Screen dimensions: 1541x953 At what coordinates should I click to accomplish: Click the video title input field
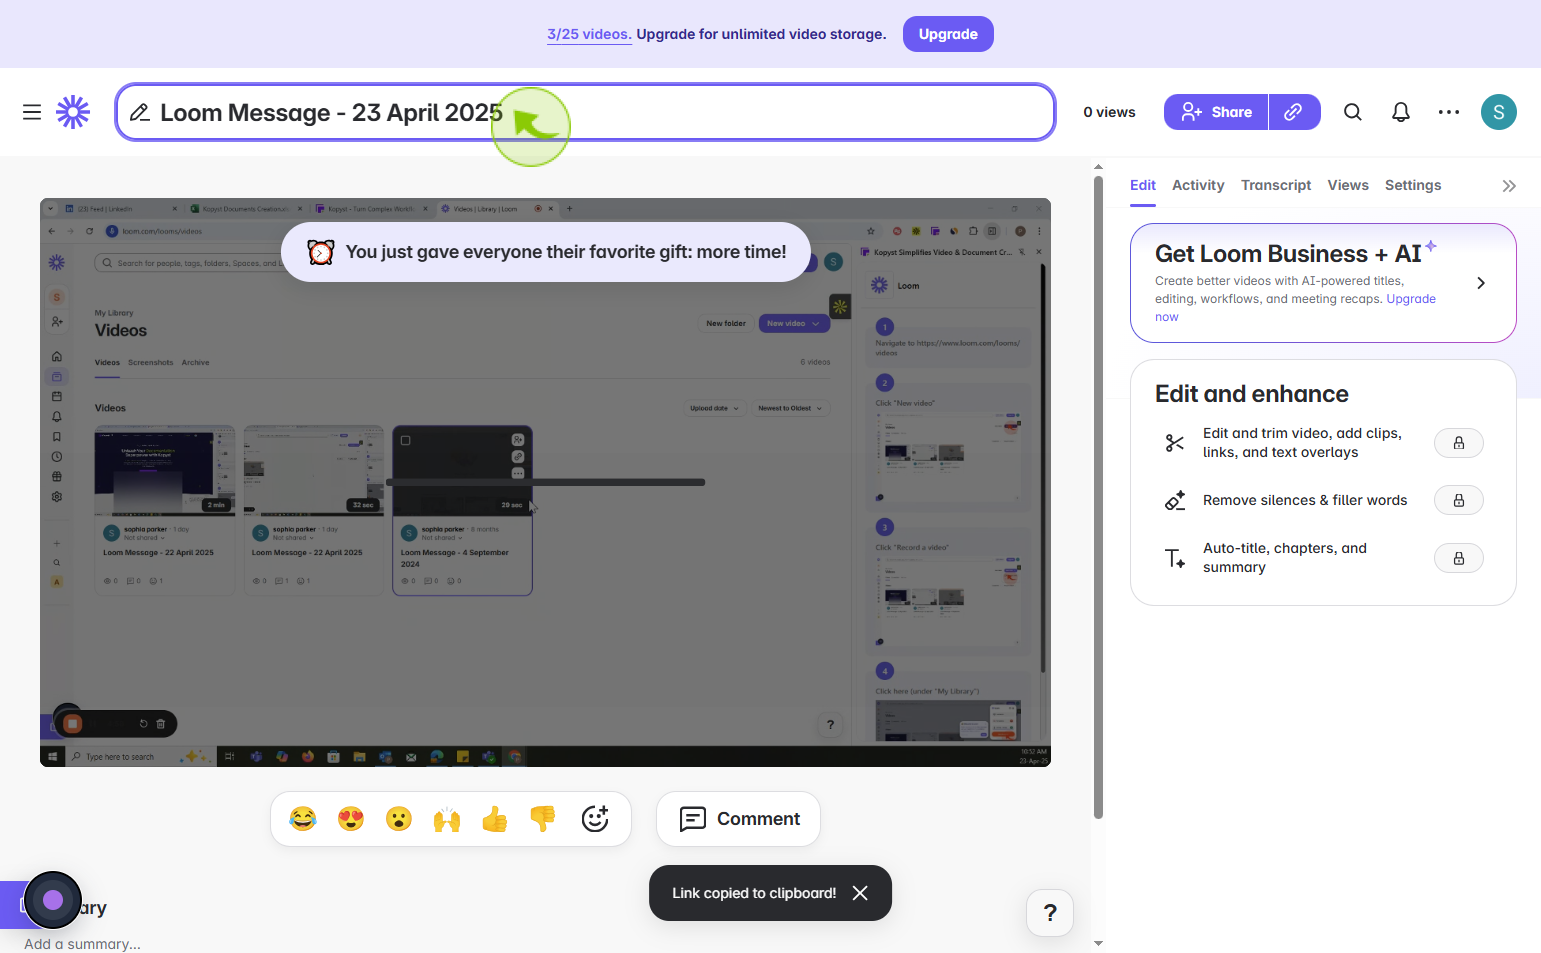[x=585, y=112]
